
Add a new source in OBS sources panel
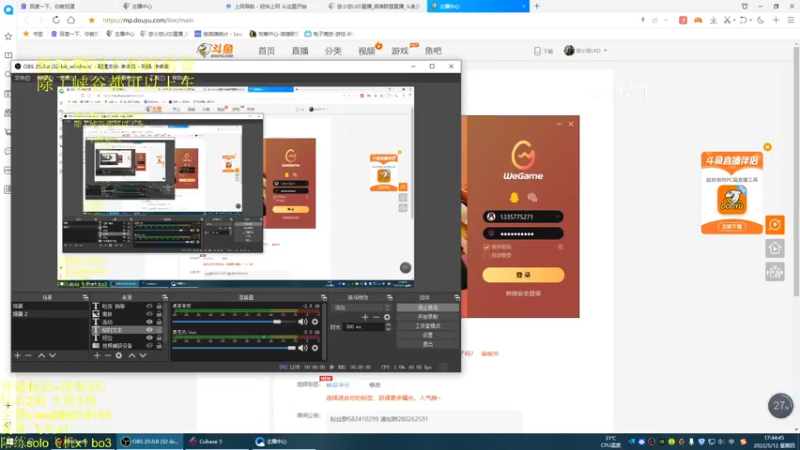click(97, 355)
